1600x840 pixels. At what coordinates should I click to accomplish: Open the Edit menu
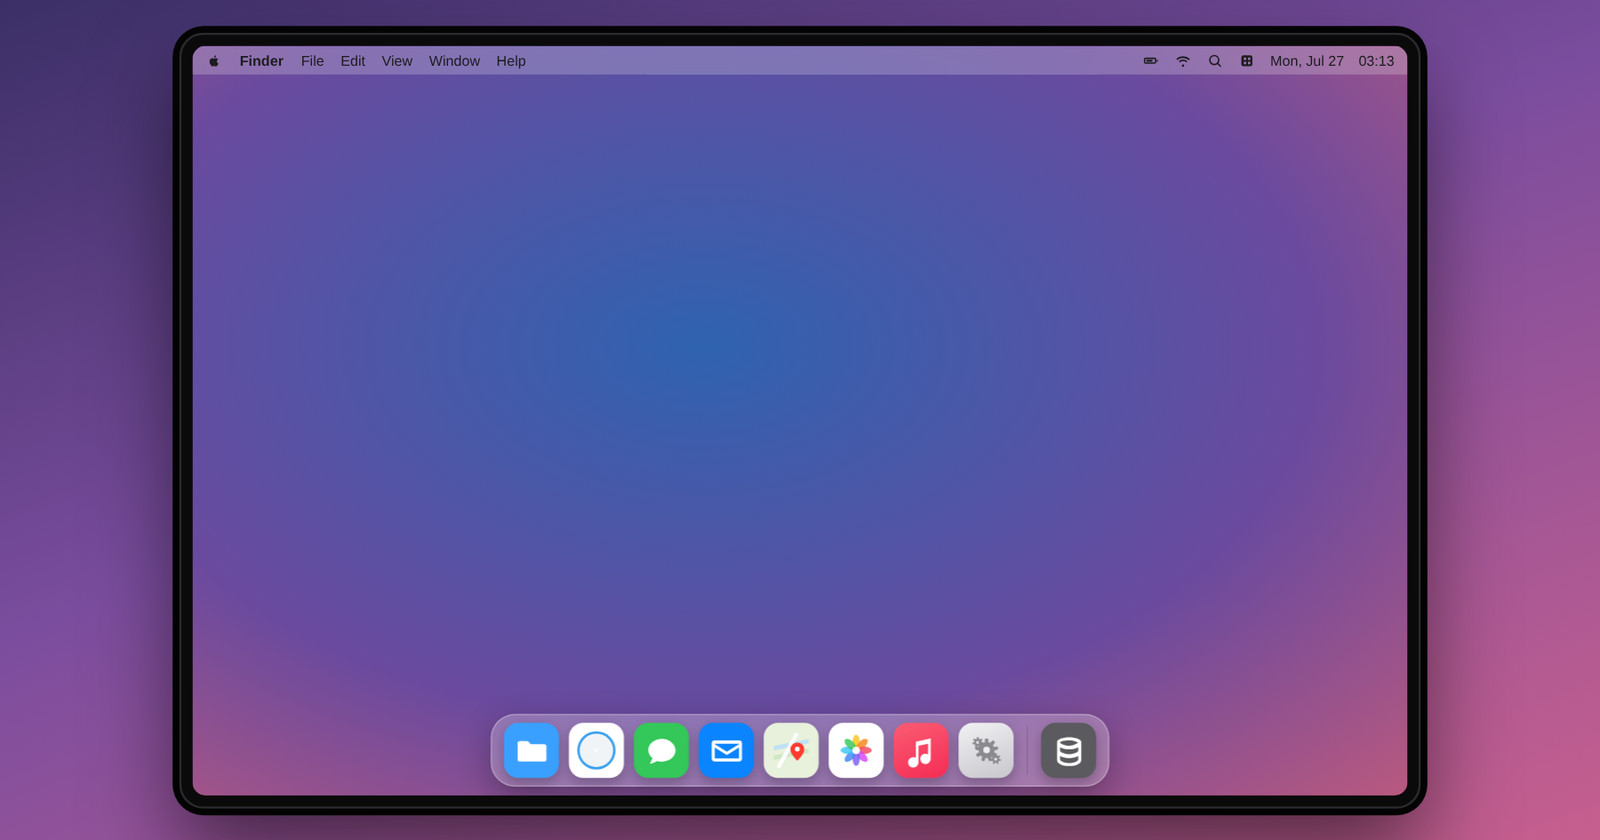(x=352, y=61)
